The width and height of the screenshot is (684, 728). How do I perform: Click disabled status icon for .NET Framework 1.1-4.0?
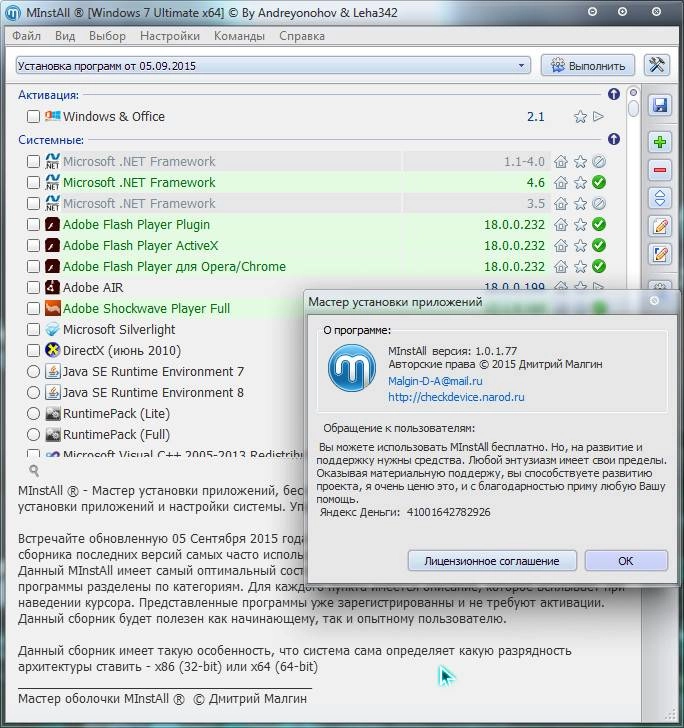tap(599, 162)
